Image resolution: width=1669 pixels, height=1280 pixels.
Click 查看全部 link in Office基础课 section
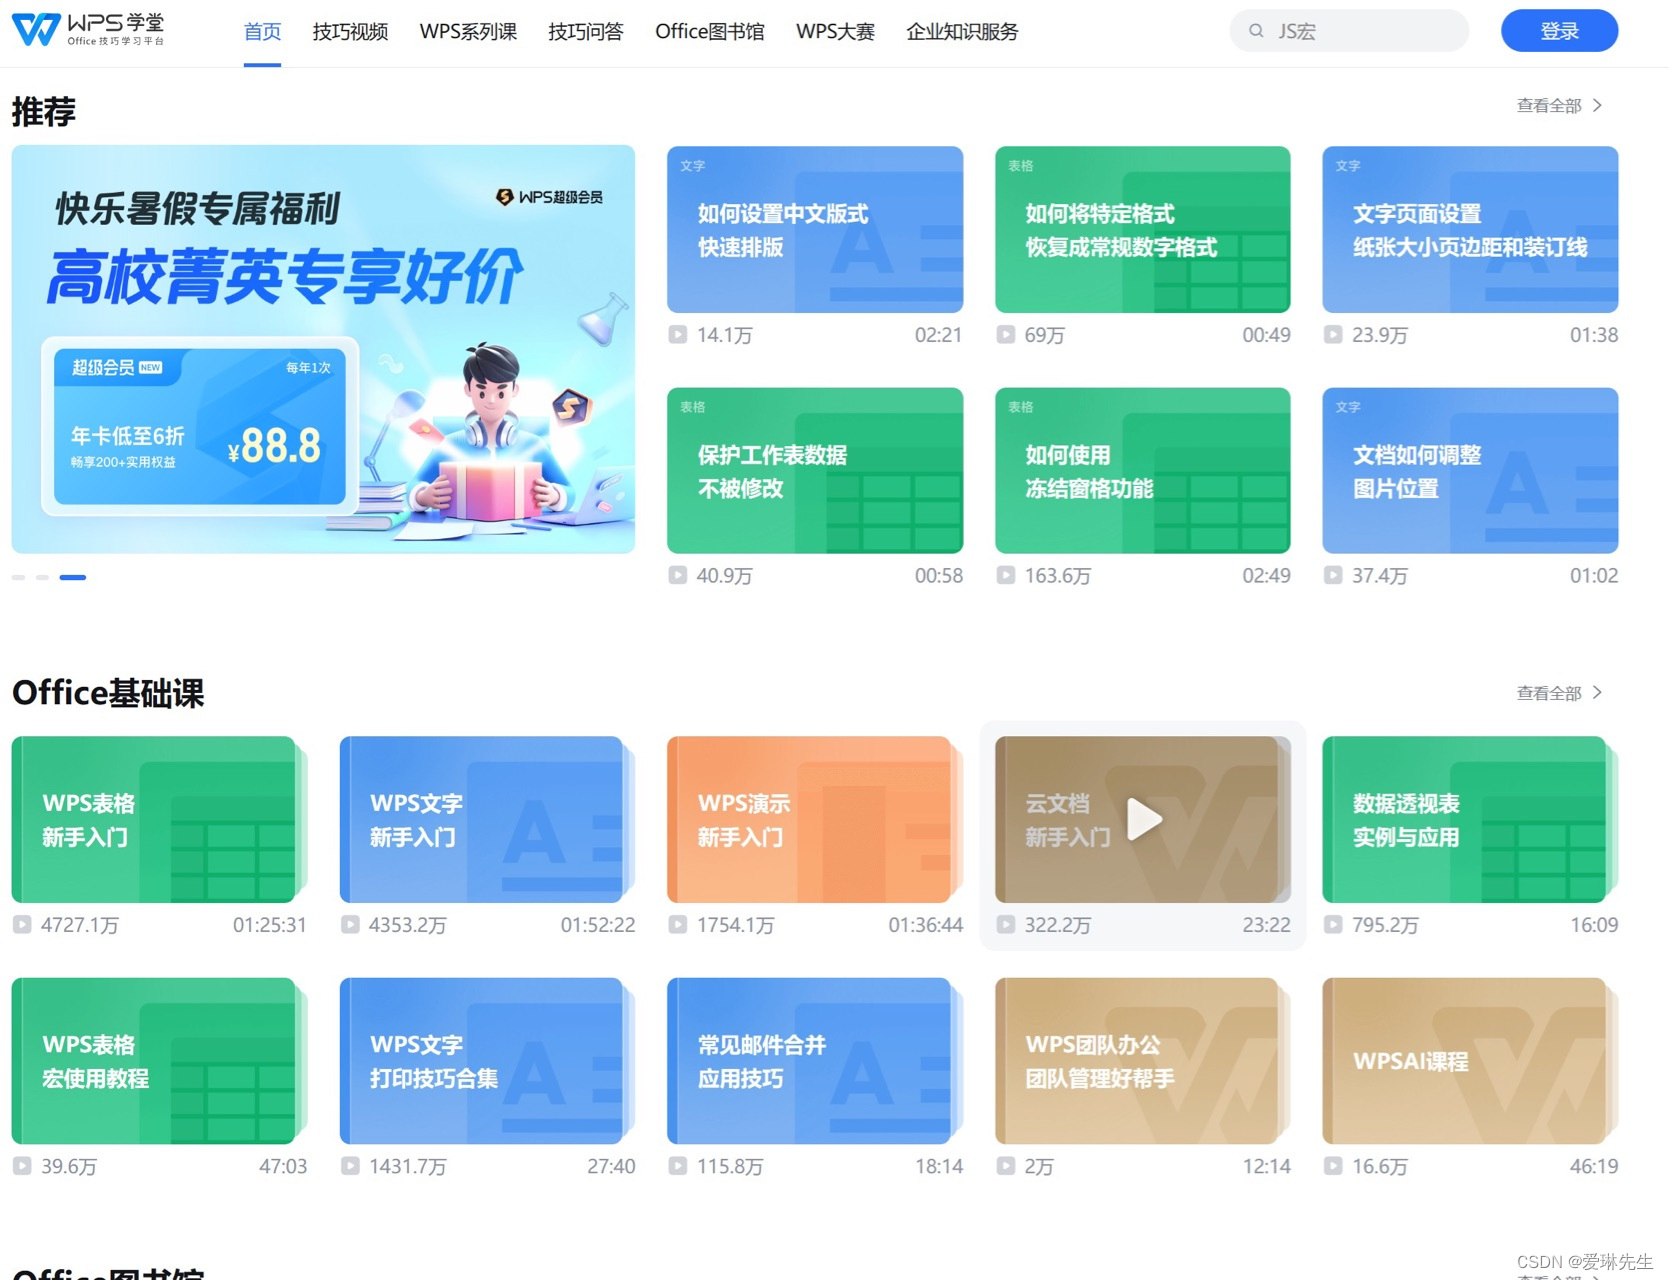point(1549,692)
